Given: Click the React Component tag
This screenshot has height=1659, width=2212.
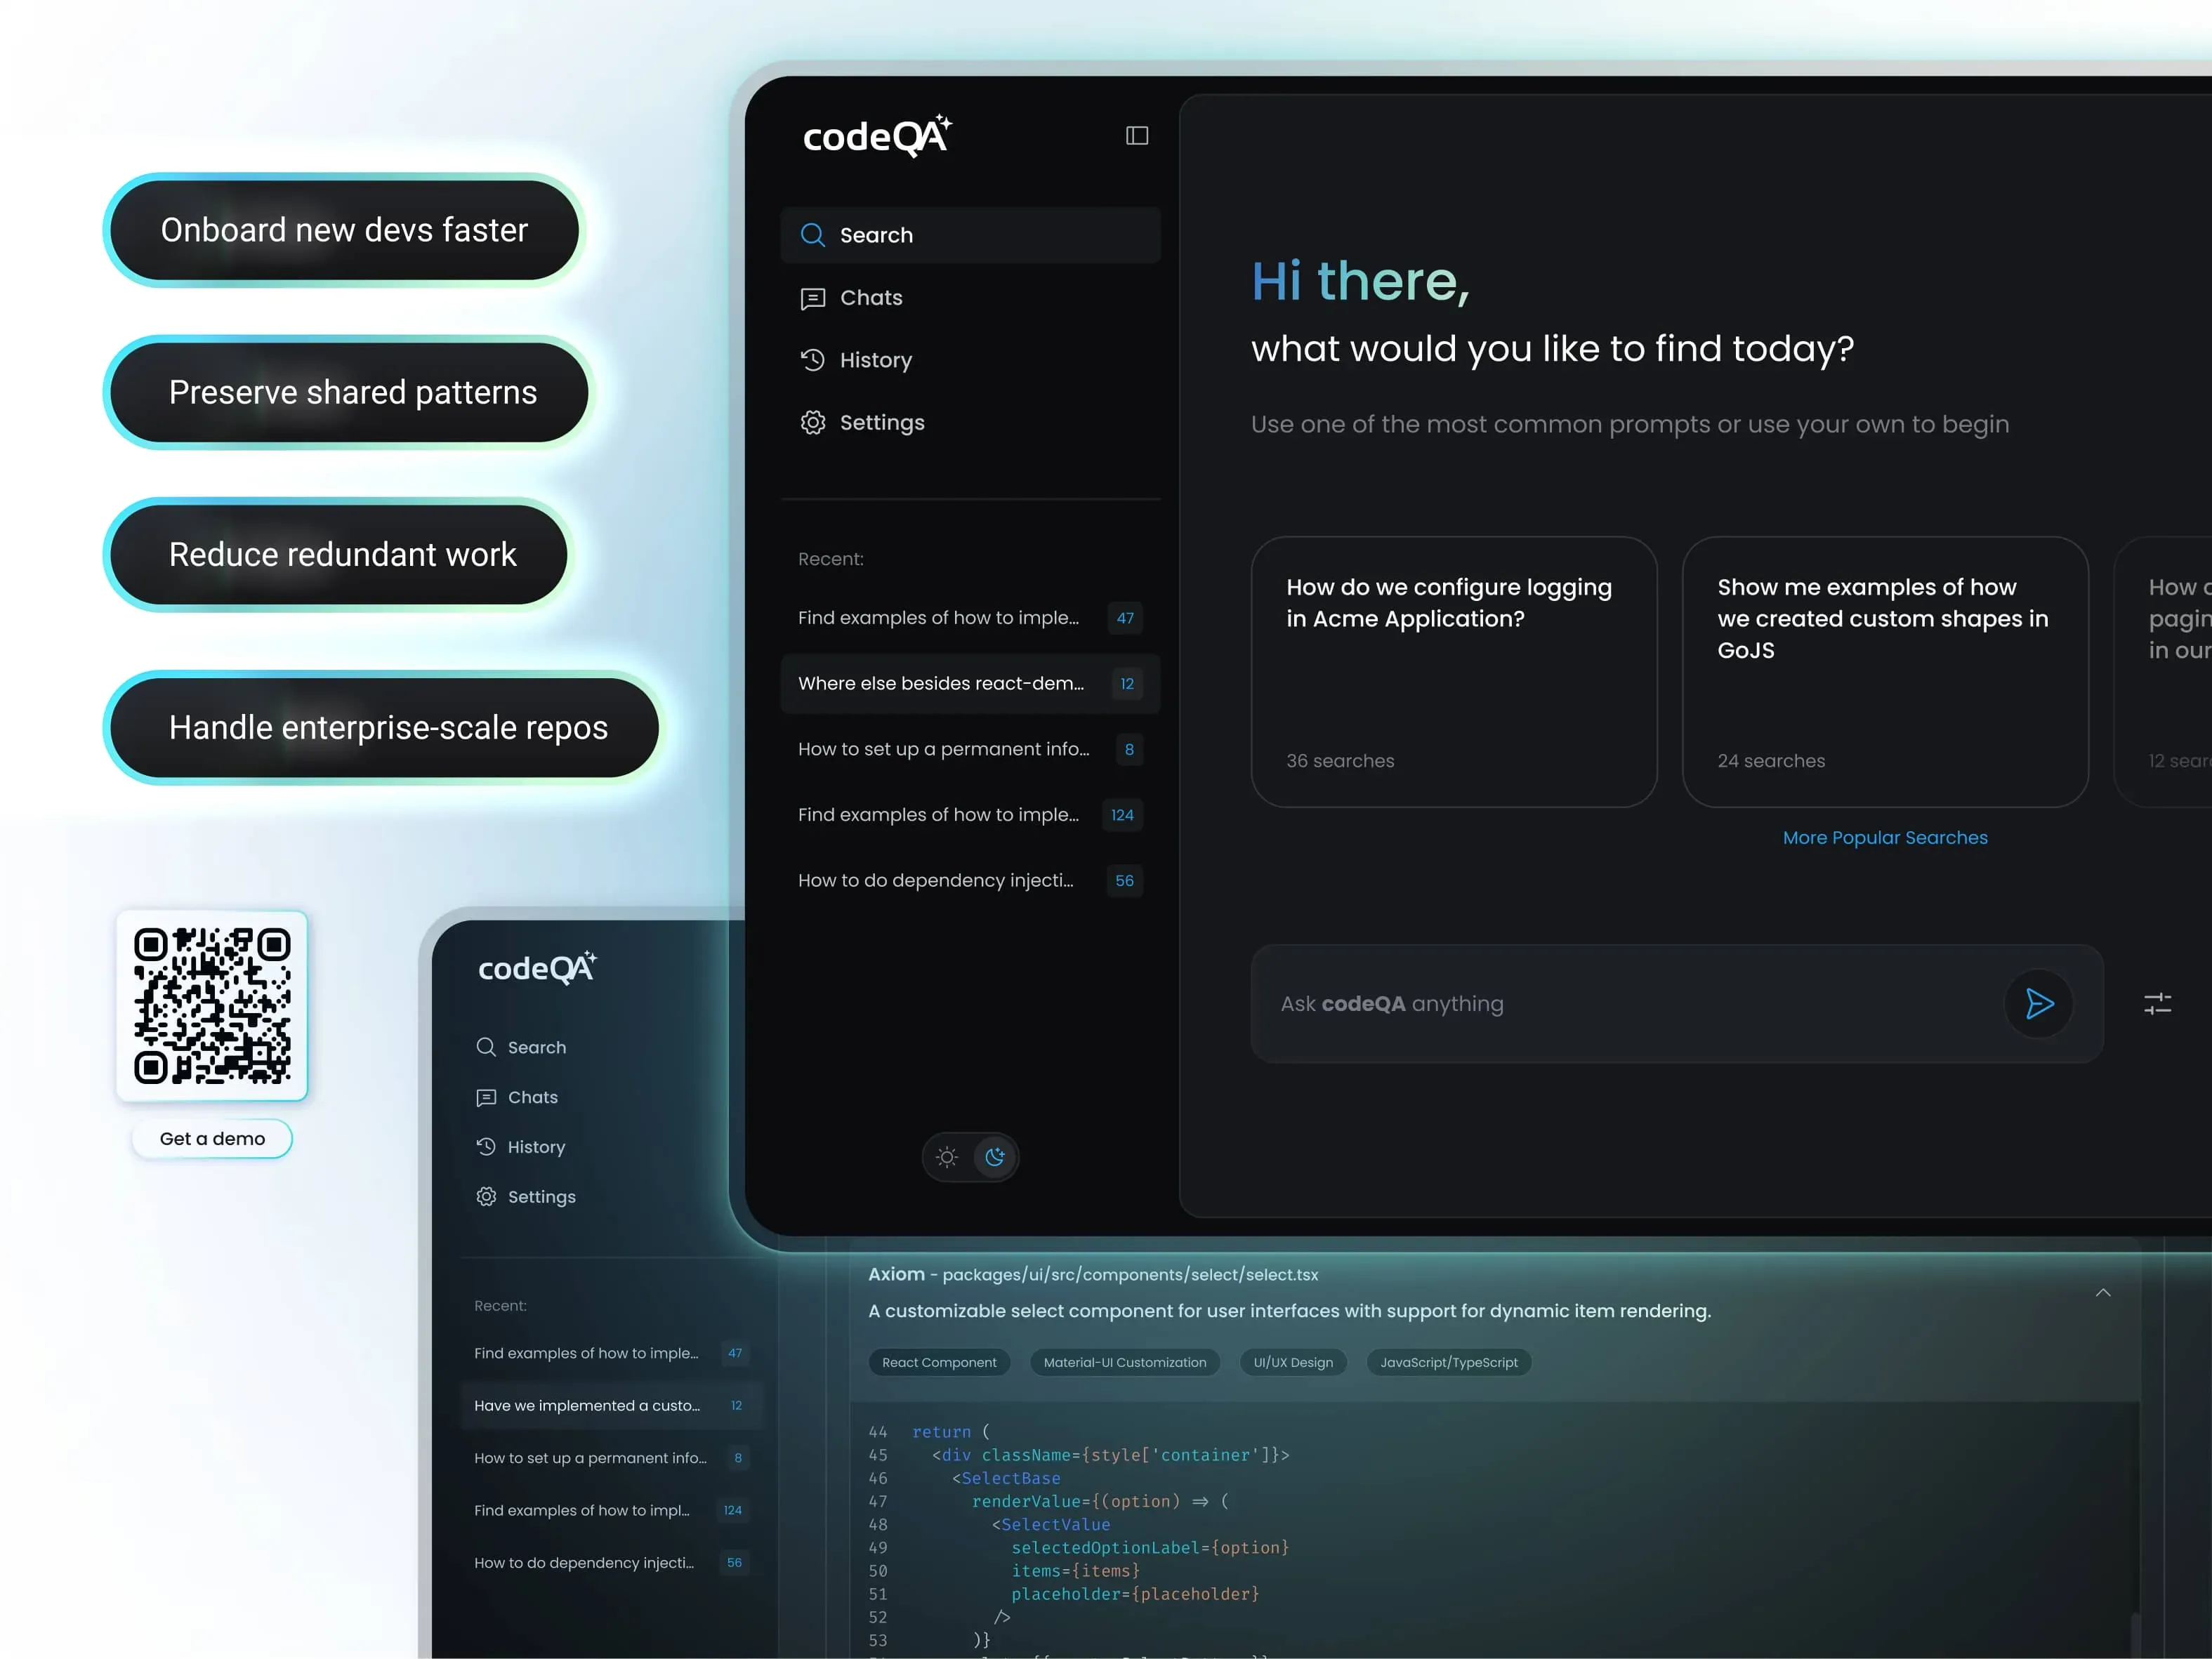Looking at the screenshot, I should 939,1362.
